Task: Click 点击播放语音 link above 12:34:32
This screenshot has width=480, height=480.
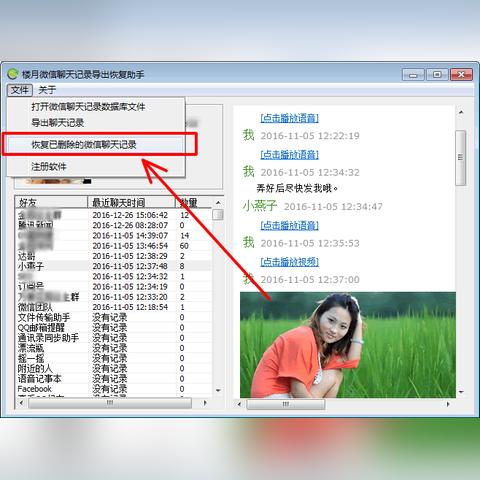Action: [x=290, y=154]
